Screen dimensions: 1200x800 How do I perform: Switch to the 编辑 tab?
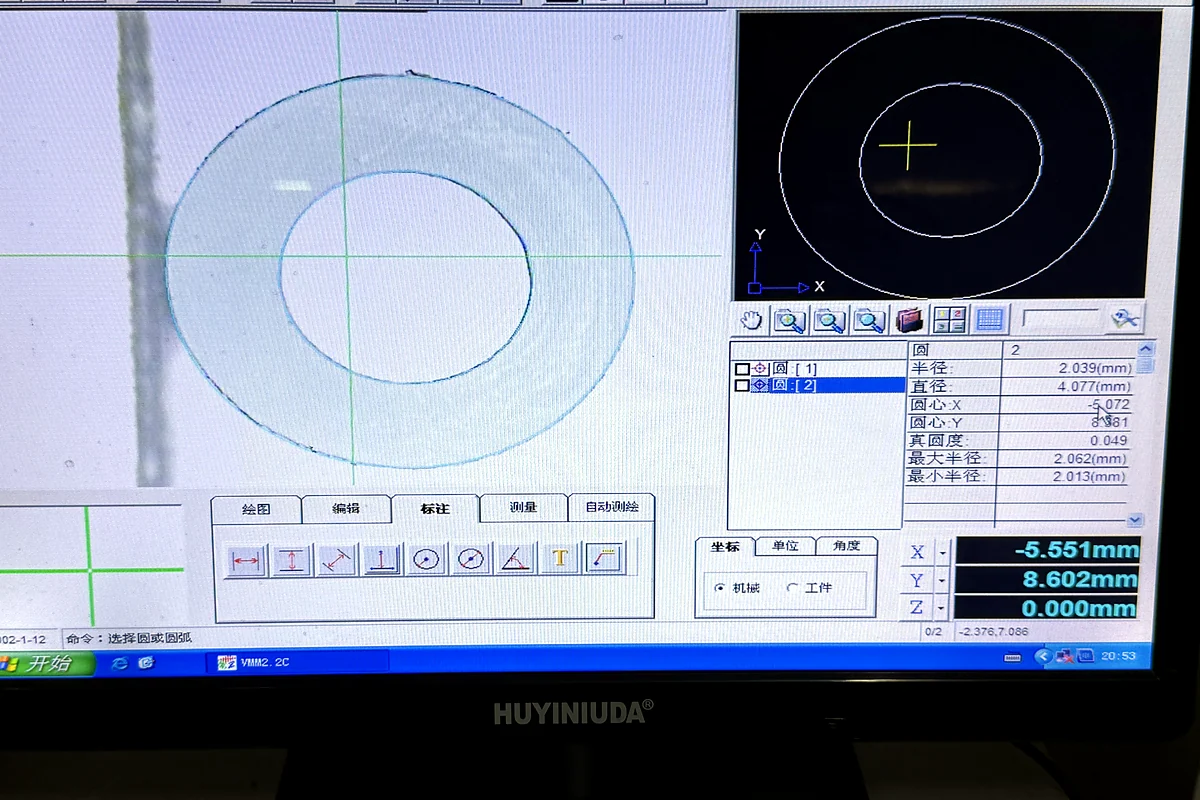pos(346,509)
